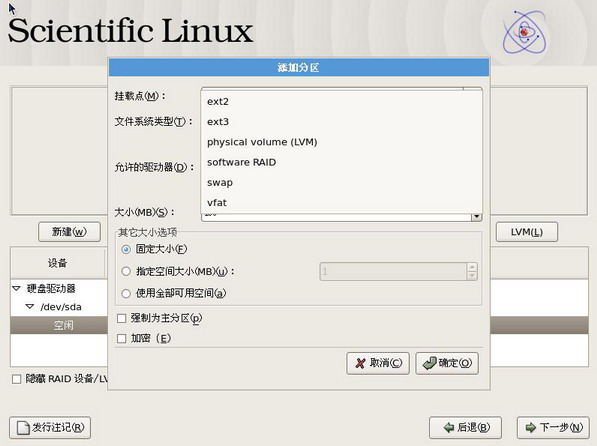597x446 pixels.
Task: Click the 允许的驱动器(D) label
Action: coord(155,167)
